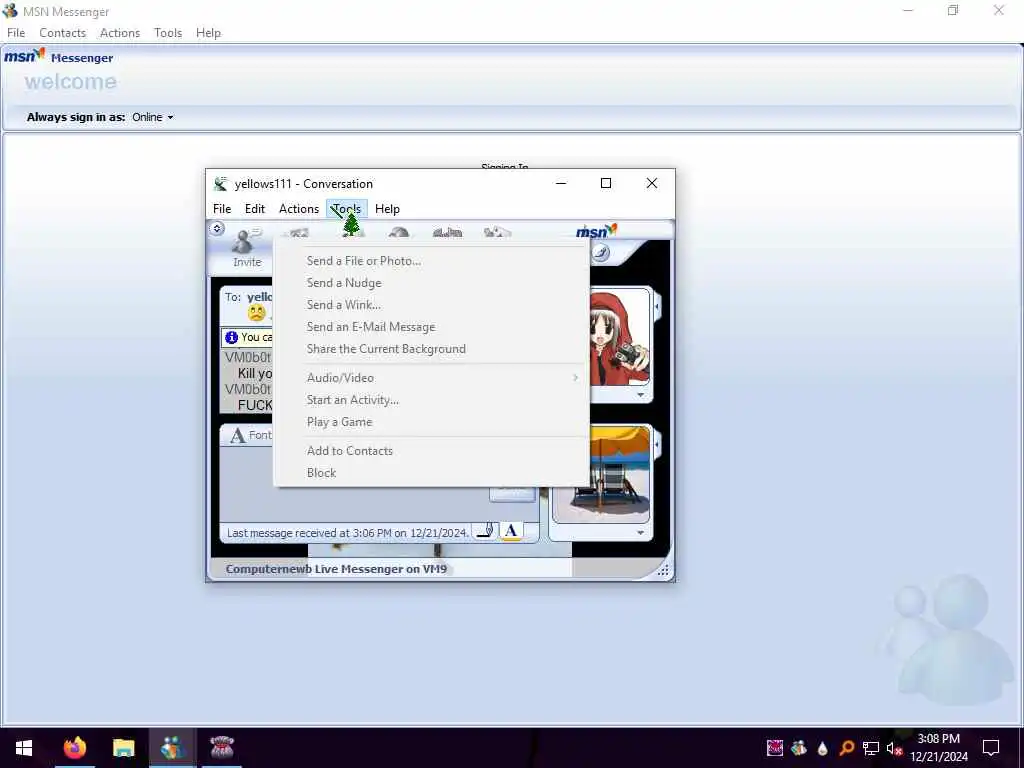
Task: Click my beach chair display picture
Action: 600,473
